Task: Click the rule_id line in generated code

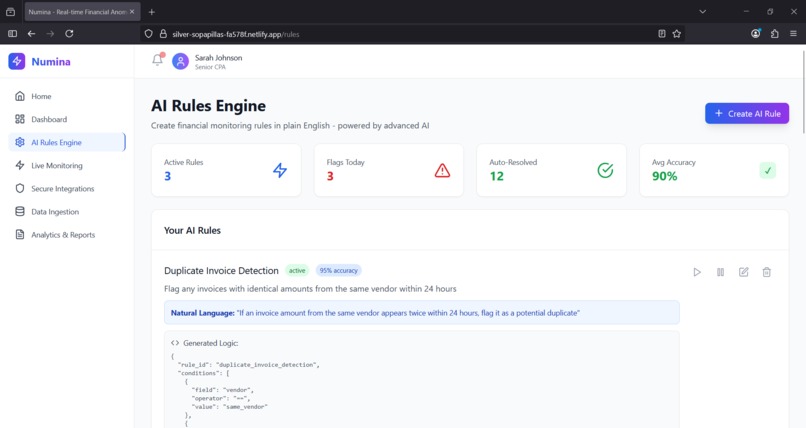Action: 248,365
